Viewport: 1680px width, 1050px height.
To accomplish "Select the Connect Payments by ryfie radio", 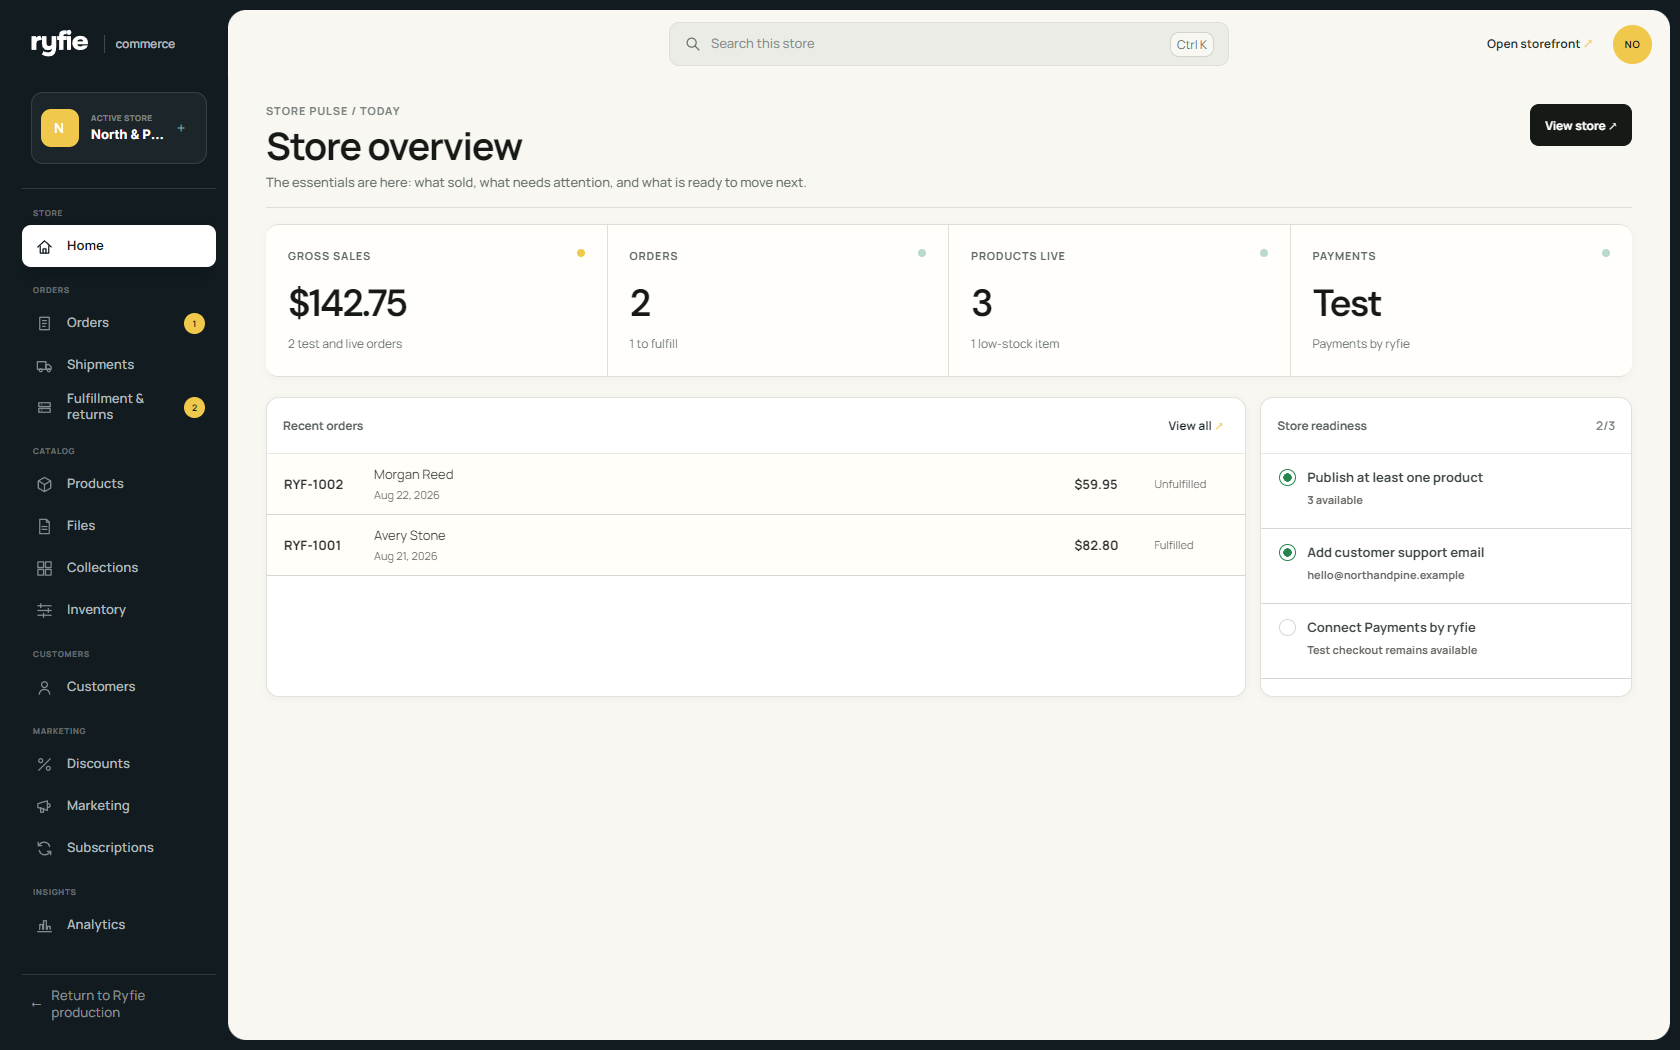I will pos(1288,628).
